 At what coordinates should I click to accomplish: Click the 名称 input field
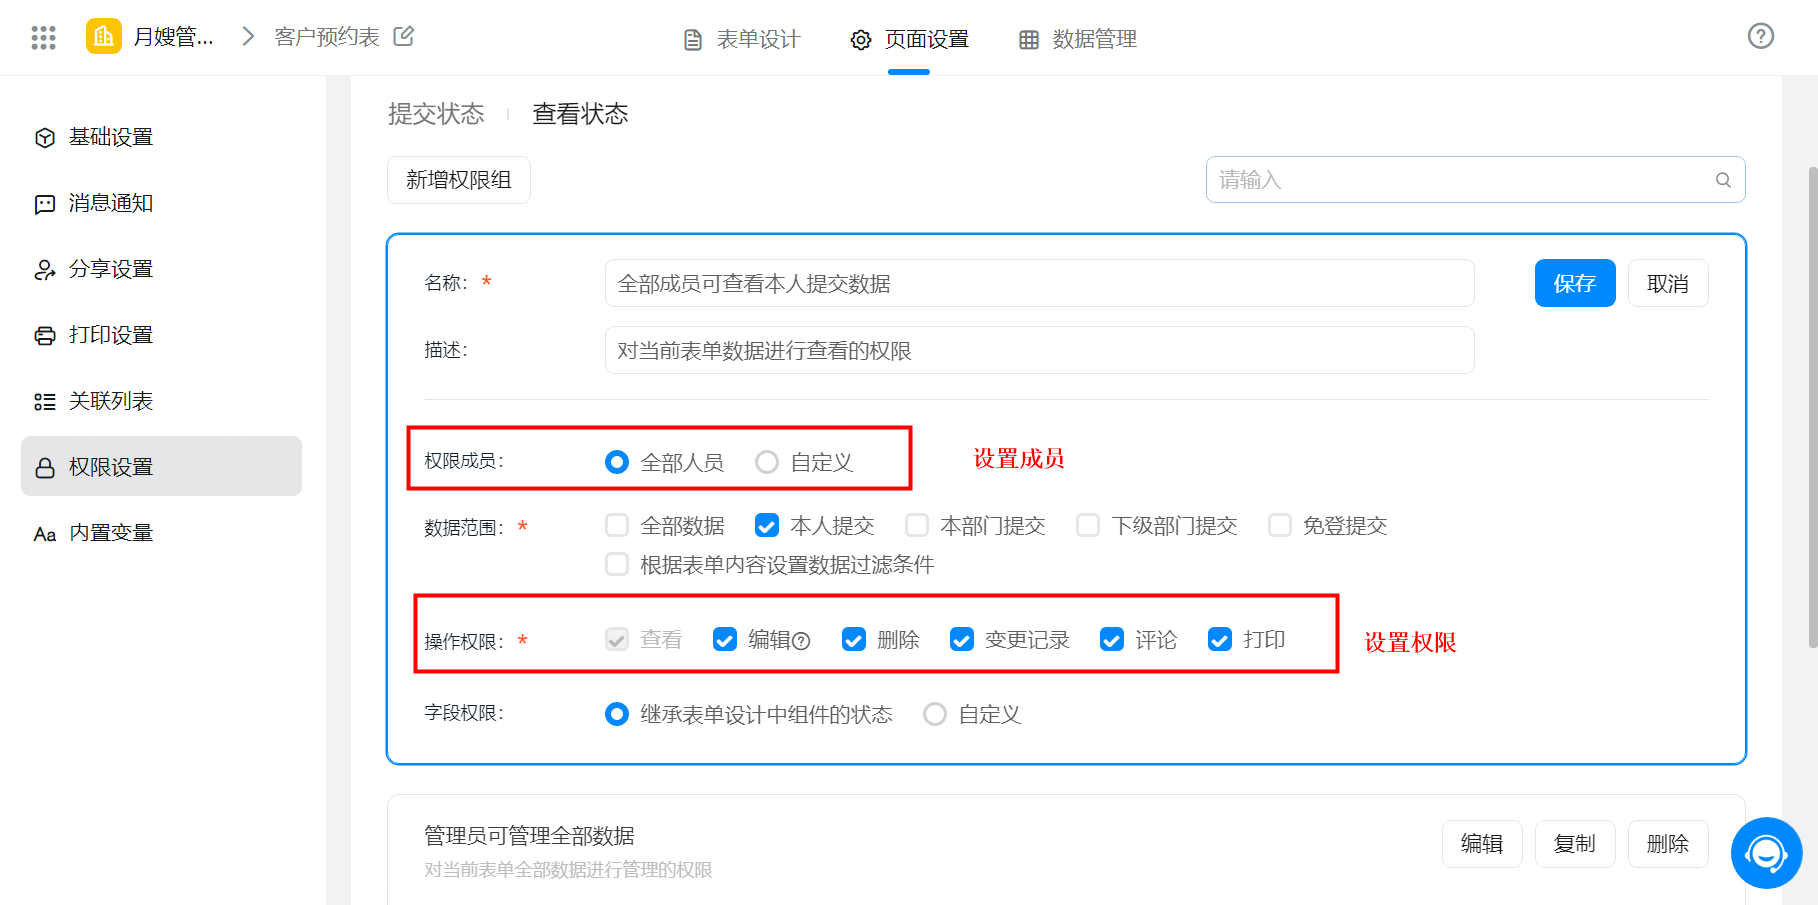[1040, 283]
